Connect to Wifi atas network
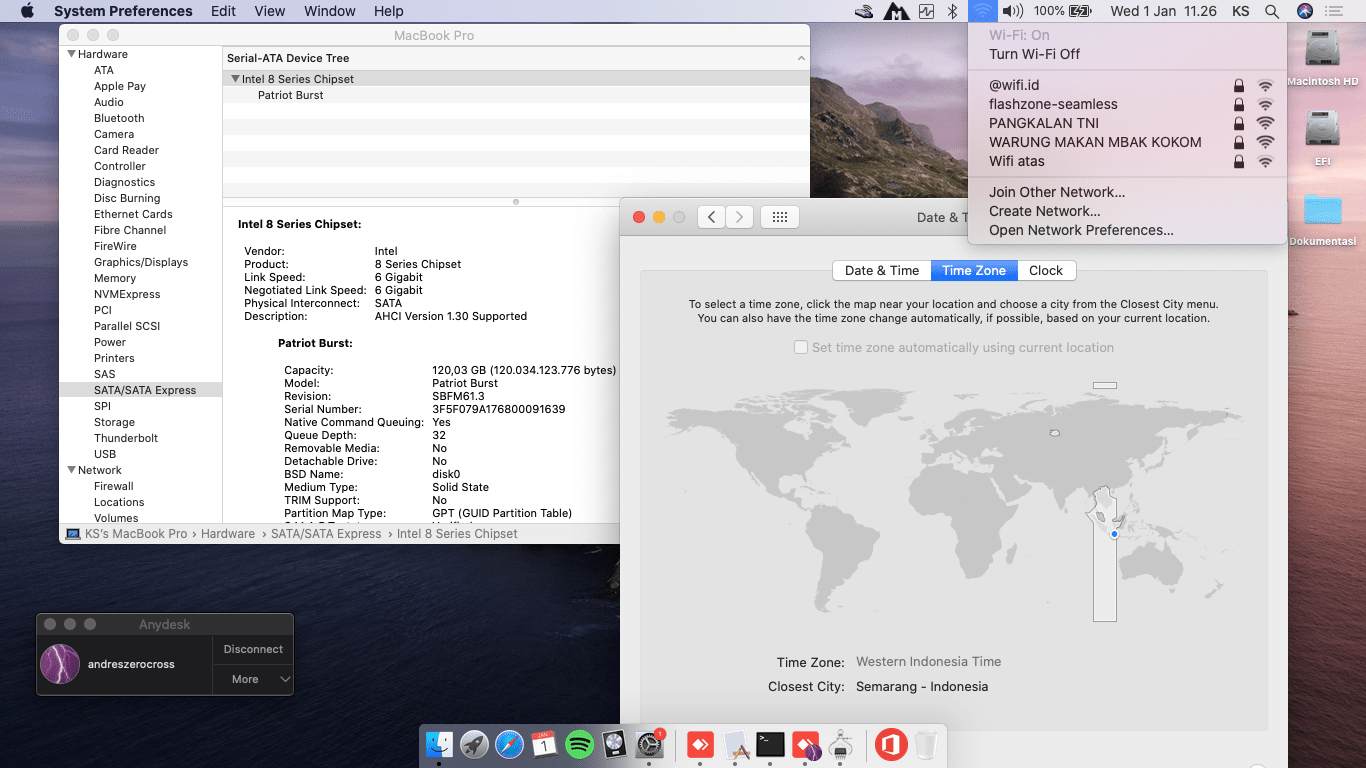This screenshot has width=1366, height=768. (1127, 161)
